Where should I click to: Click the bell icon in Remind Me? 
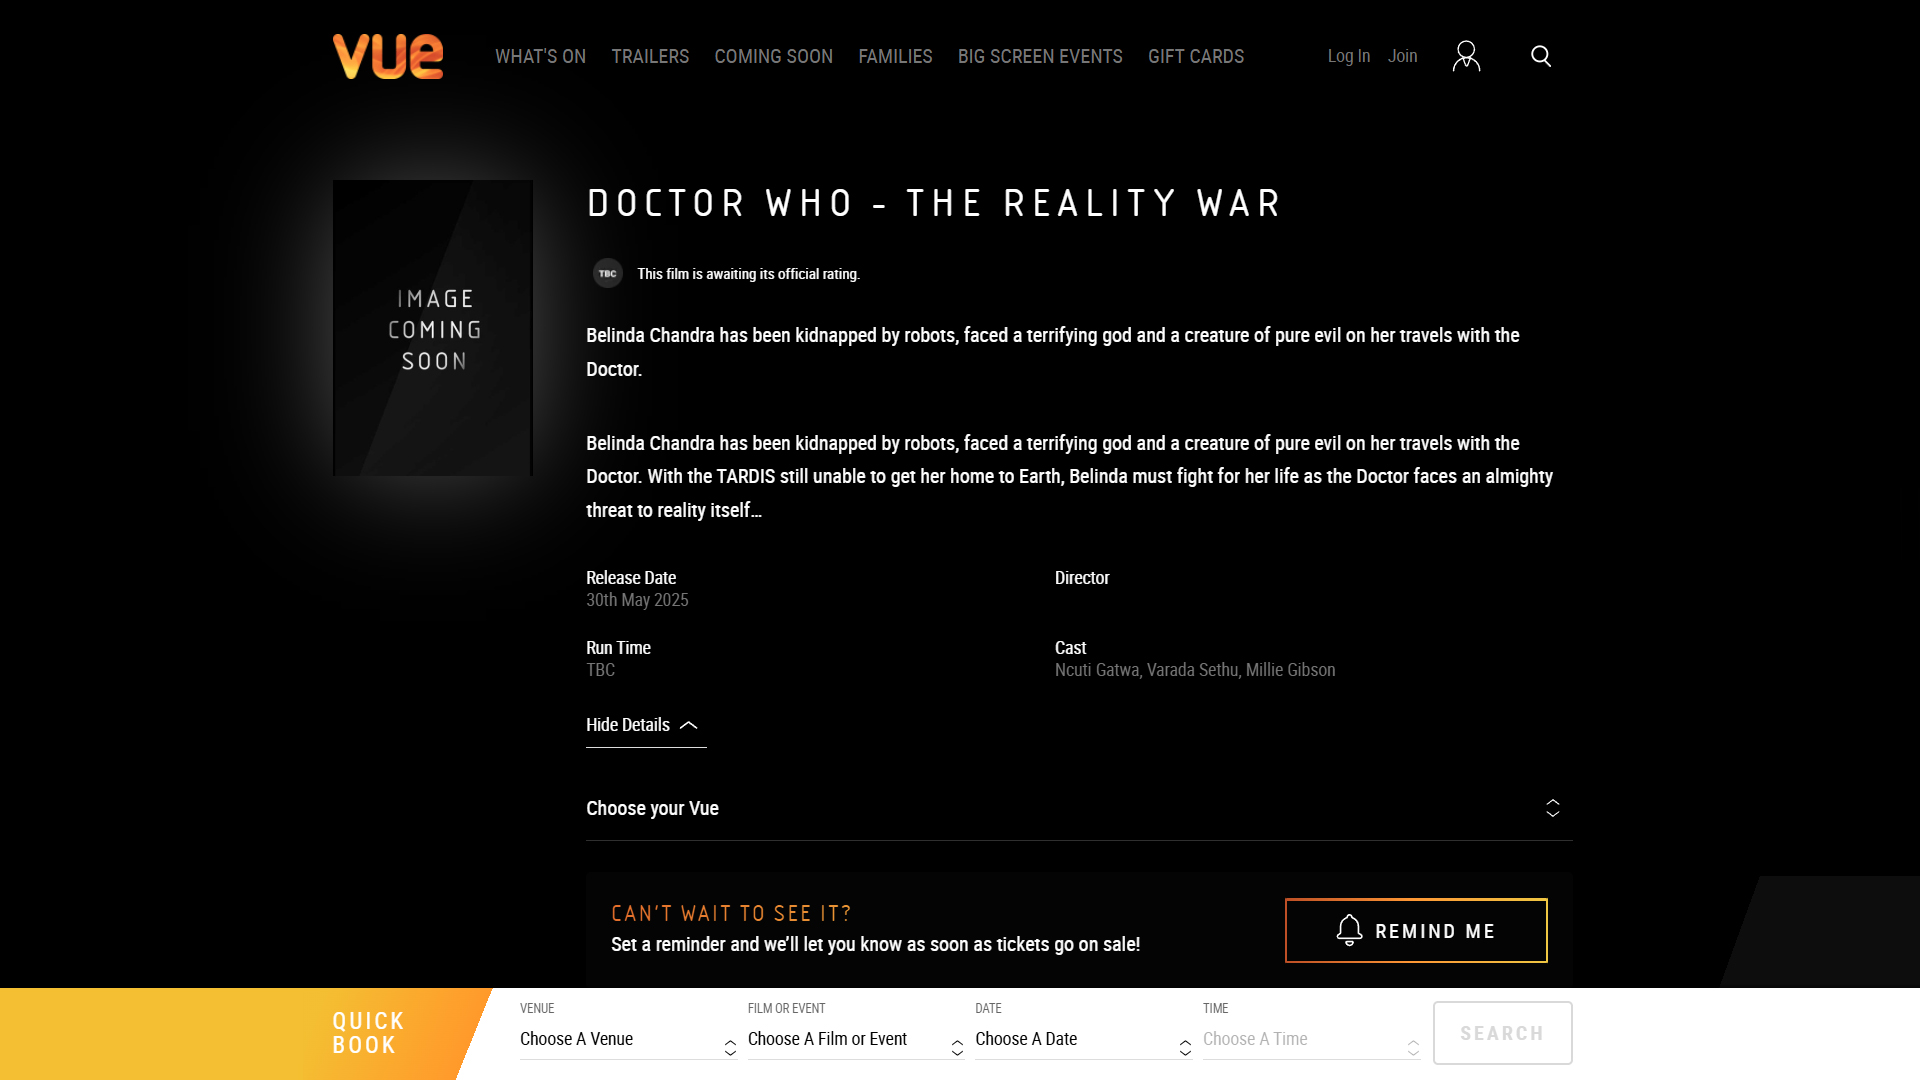click(1349, 930)
